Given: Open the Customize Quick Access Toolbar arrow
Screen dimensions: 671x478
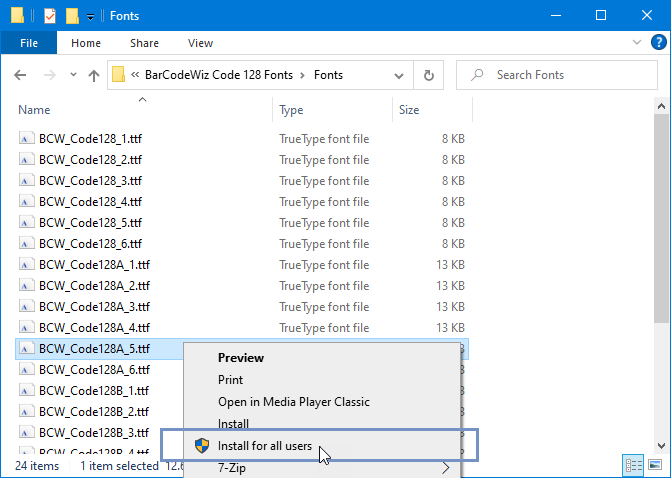Looking at the screenshot, I should pyautogui.click(x=90, y=17).
